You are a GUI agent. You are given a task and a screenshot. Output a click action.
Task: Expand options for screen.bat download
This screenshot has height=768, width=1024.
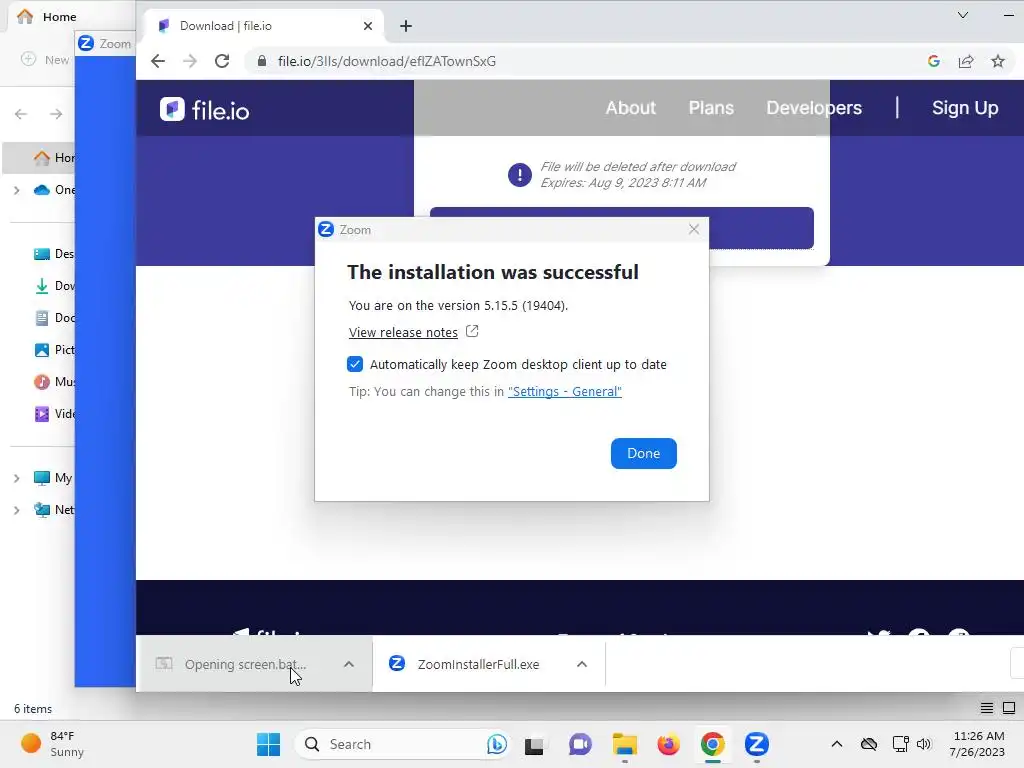349,664
